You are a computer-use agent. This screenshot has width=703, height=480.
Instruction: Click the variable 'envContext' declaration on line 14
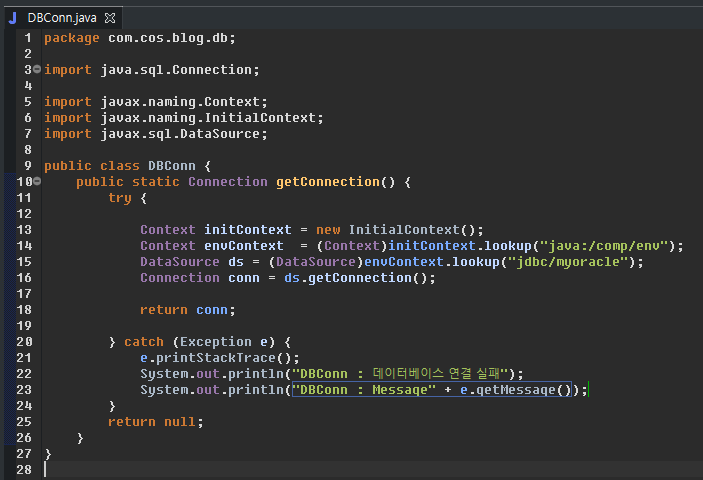pos(243,246)
